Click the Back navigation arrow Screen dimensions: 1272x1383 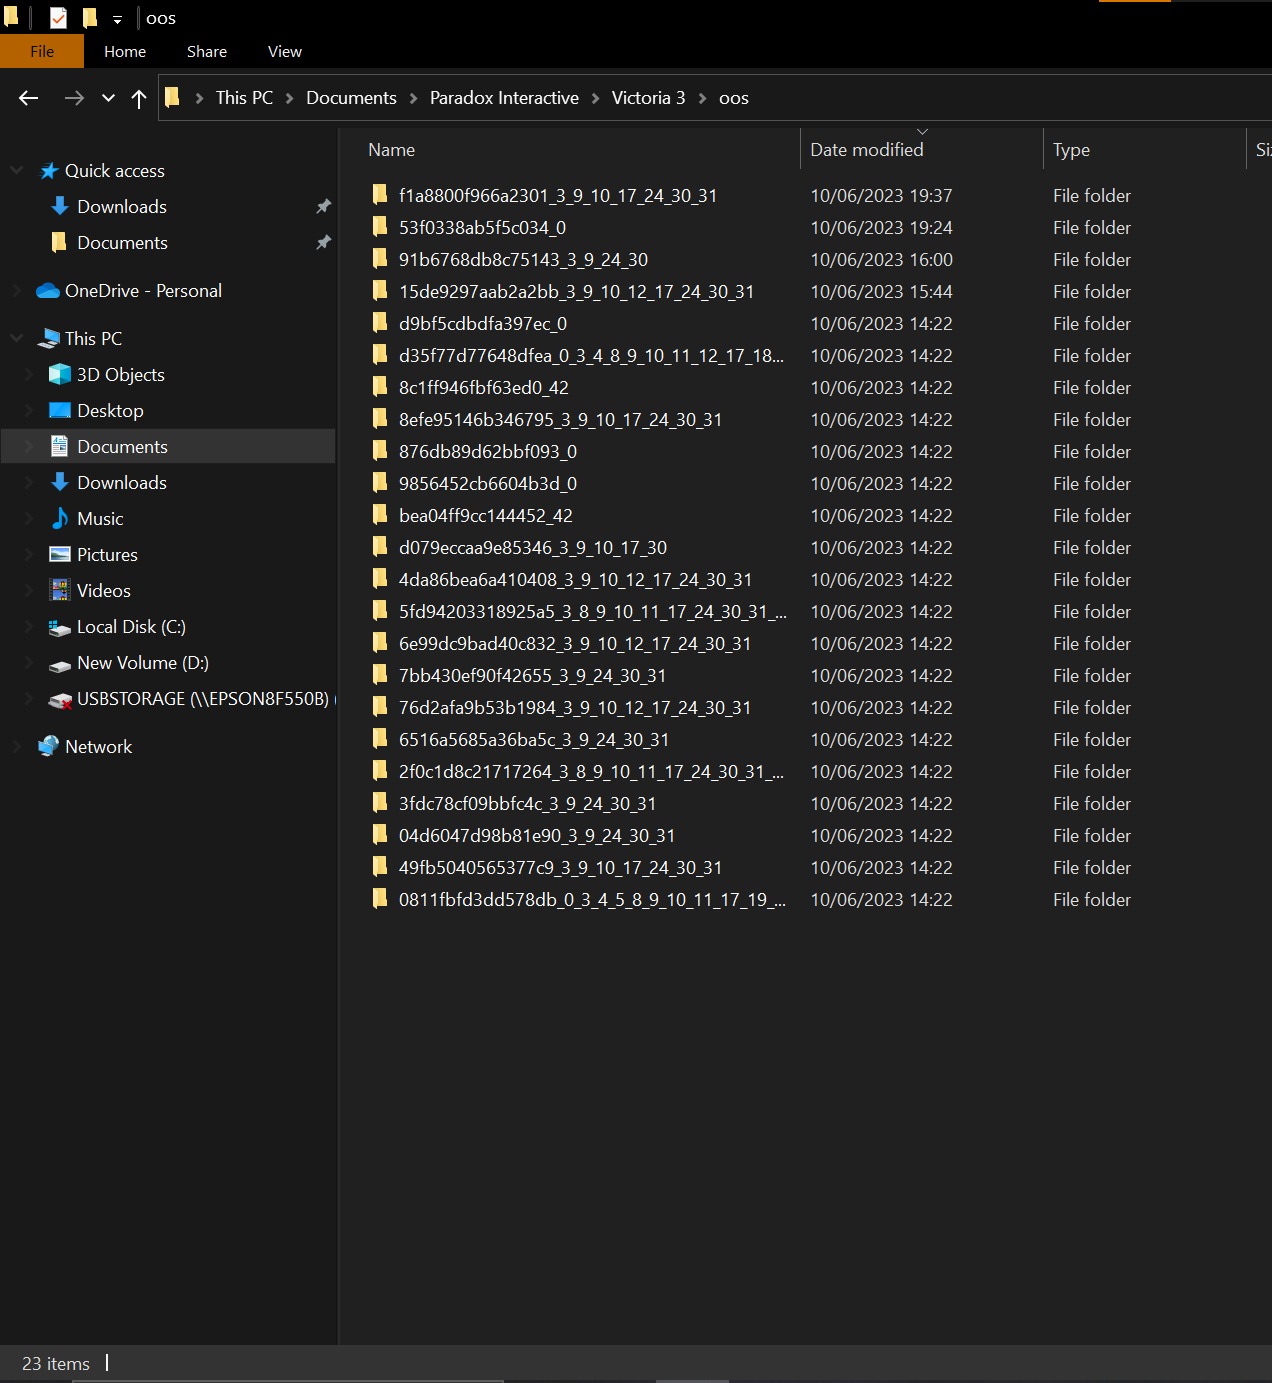pyautogui.click(x=28, y=98)
